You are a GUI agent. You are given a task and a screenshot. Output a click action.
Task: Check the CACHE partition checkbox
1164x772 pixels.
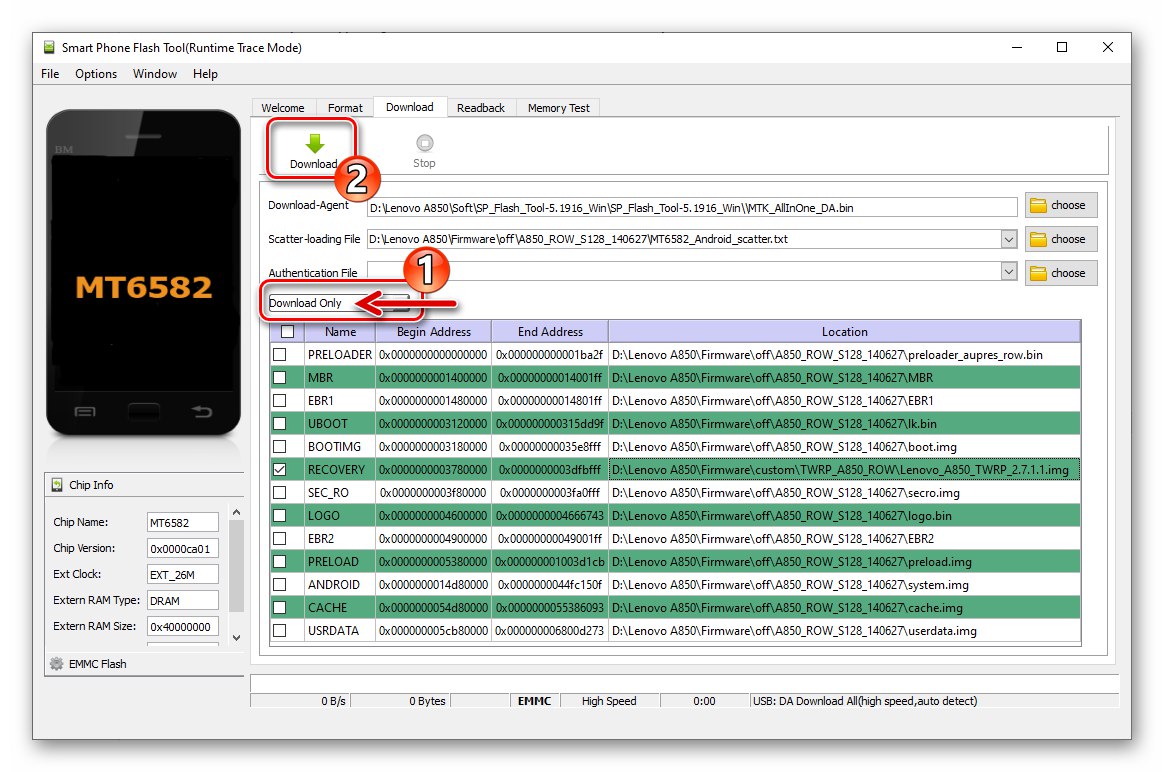(280, 608)
